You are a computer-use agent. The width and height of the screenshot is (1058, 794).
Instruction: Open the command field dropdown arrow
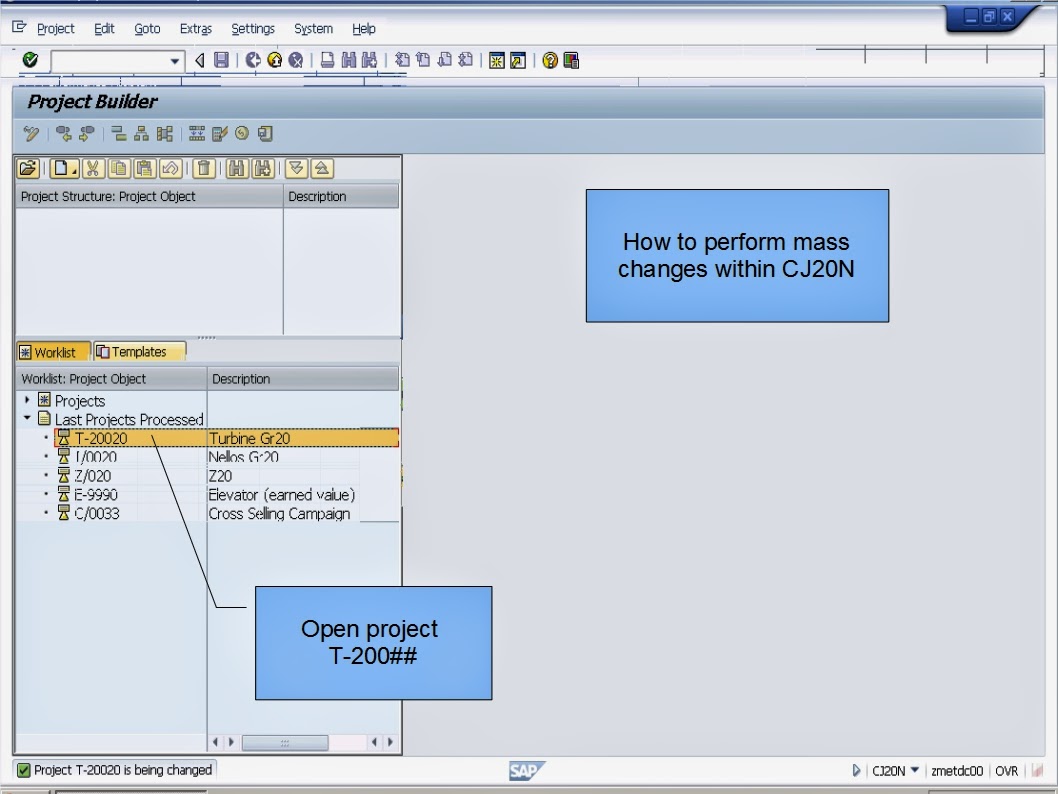[175, 61]
